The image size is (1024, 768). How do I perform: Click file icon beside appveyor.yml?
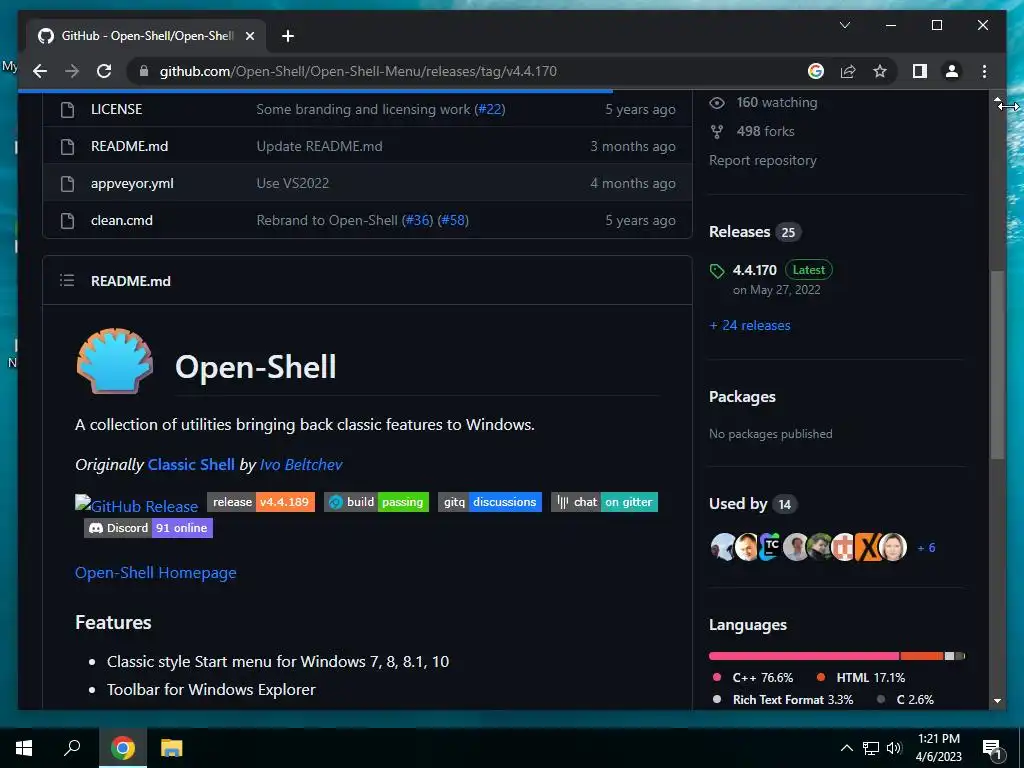(x=67, y=184)
